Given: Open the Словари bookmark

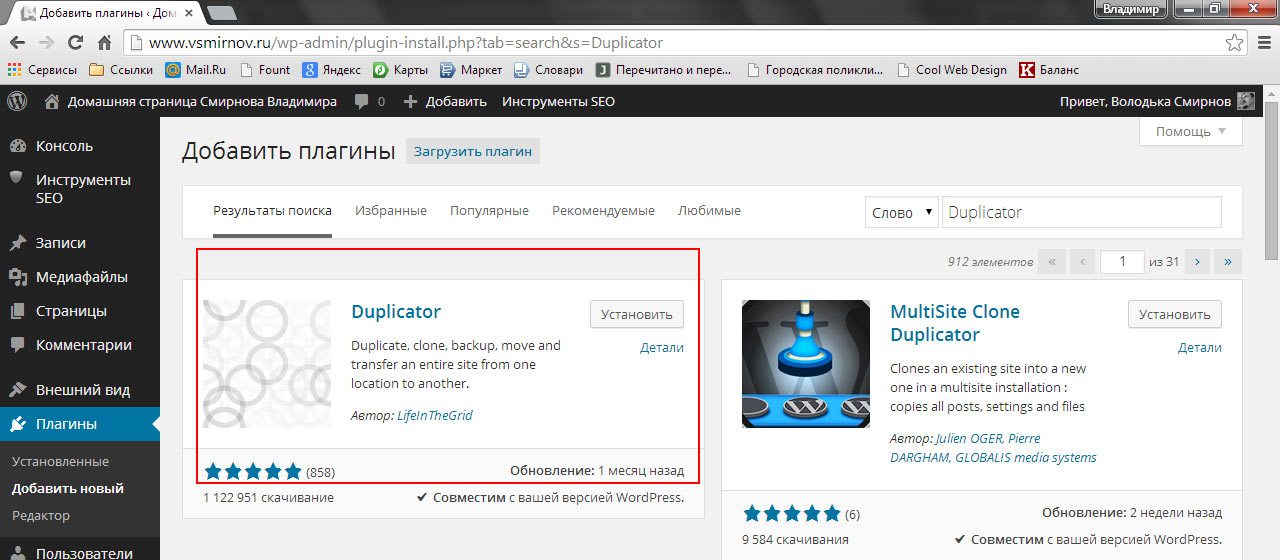Looking at the screenshot, I should coord(548,70).
